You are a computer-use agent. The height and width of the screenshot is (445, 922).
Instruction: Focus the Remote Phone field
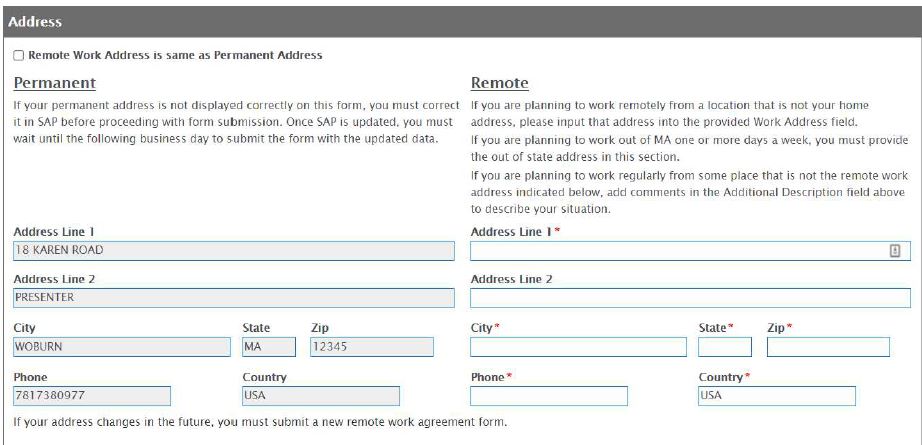click(x=548, y=396)
